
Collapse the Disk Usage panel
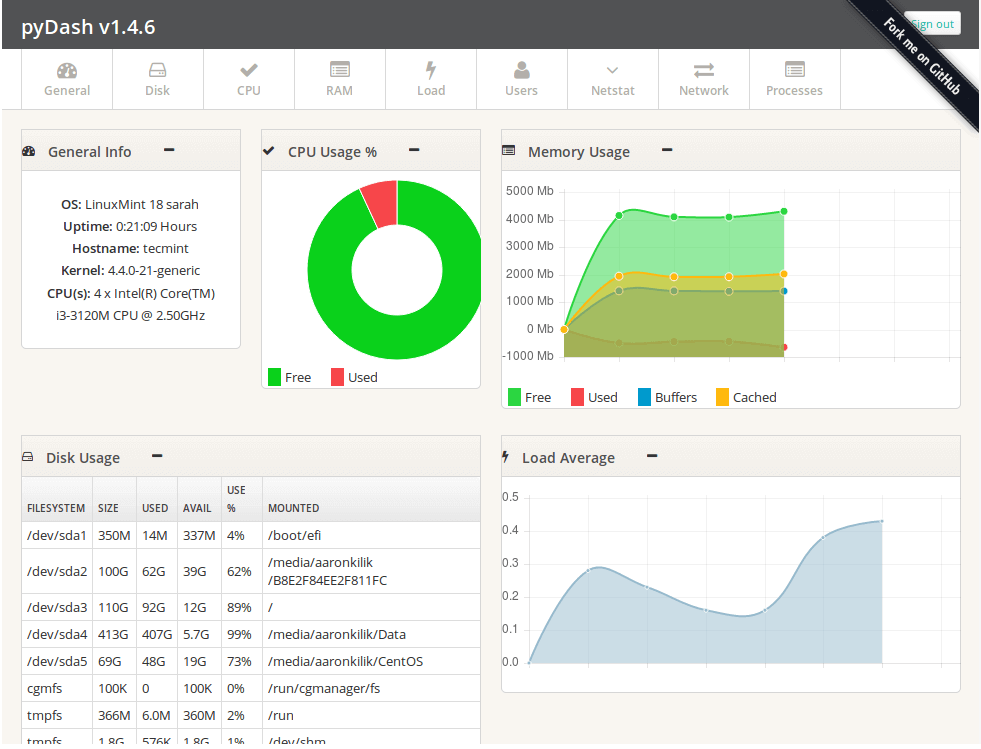tap(157, 456)
